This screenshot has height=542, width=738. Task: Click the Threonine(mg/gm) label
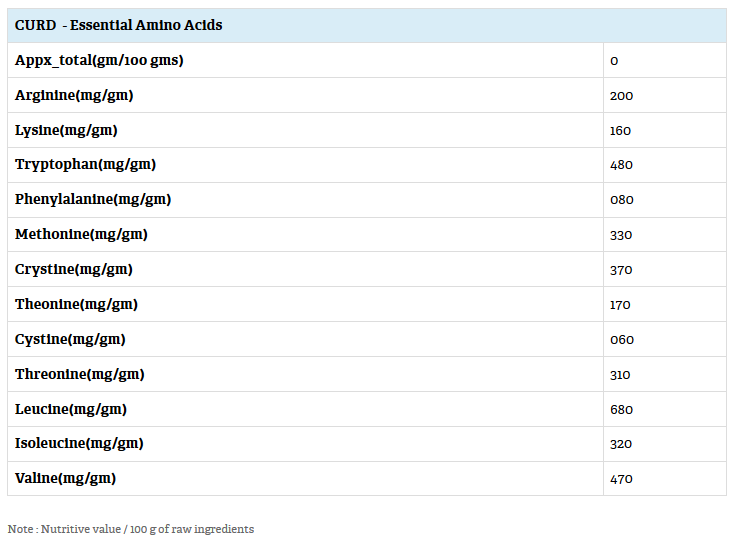coord(80,374)
